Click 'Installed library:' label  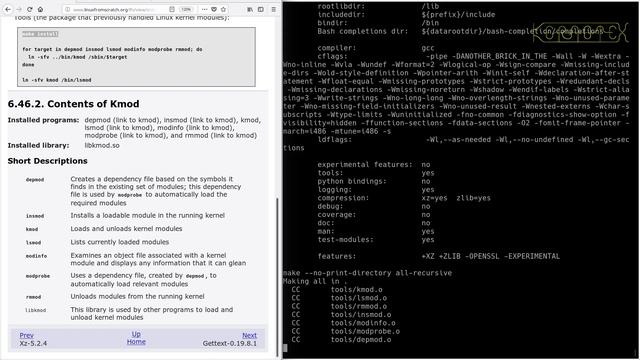(x=38, y=145)
